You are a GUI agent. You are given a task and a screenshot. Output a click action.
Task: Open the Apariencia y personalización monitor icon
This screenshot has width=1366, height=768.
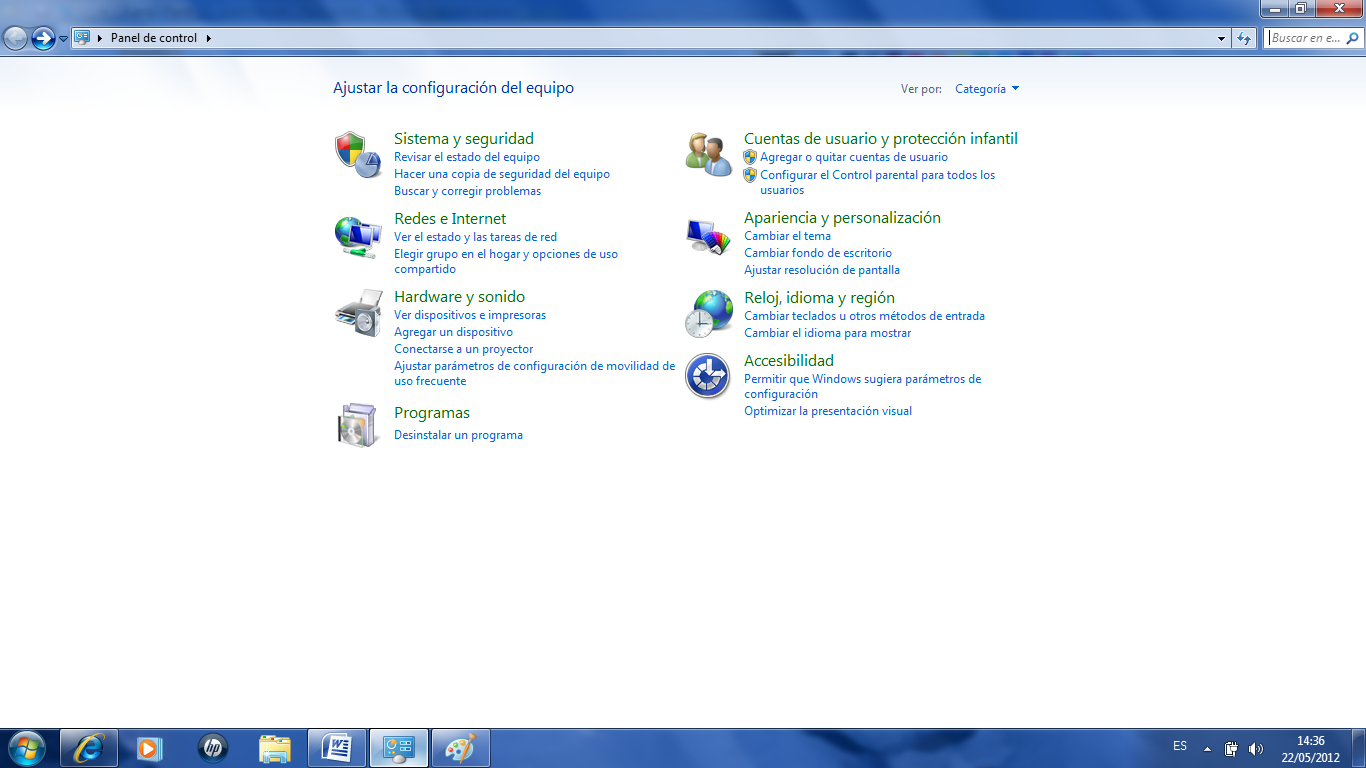coord(708,237)
